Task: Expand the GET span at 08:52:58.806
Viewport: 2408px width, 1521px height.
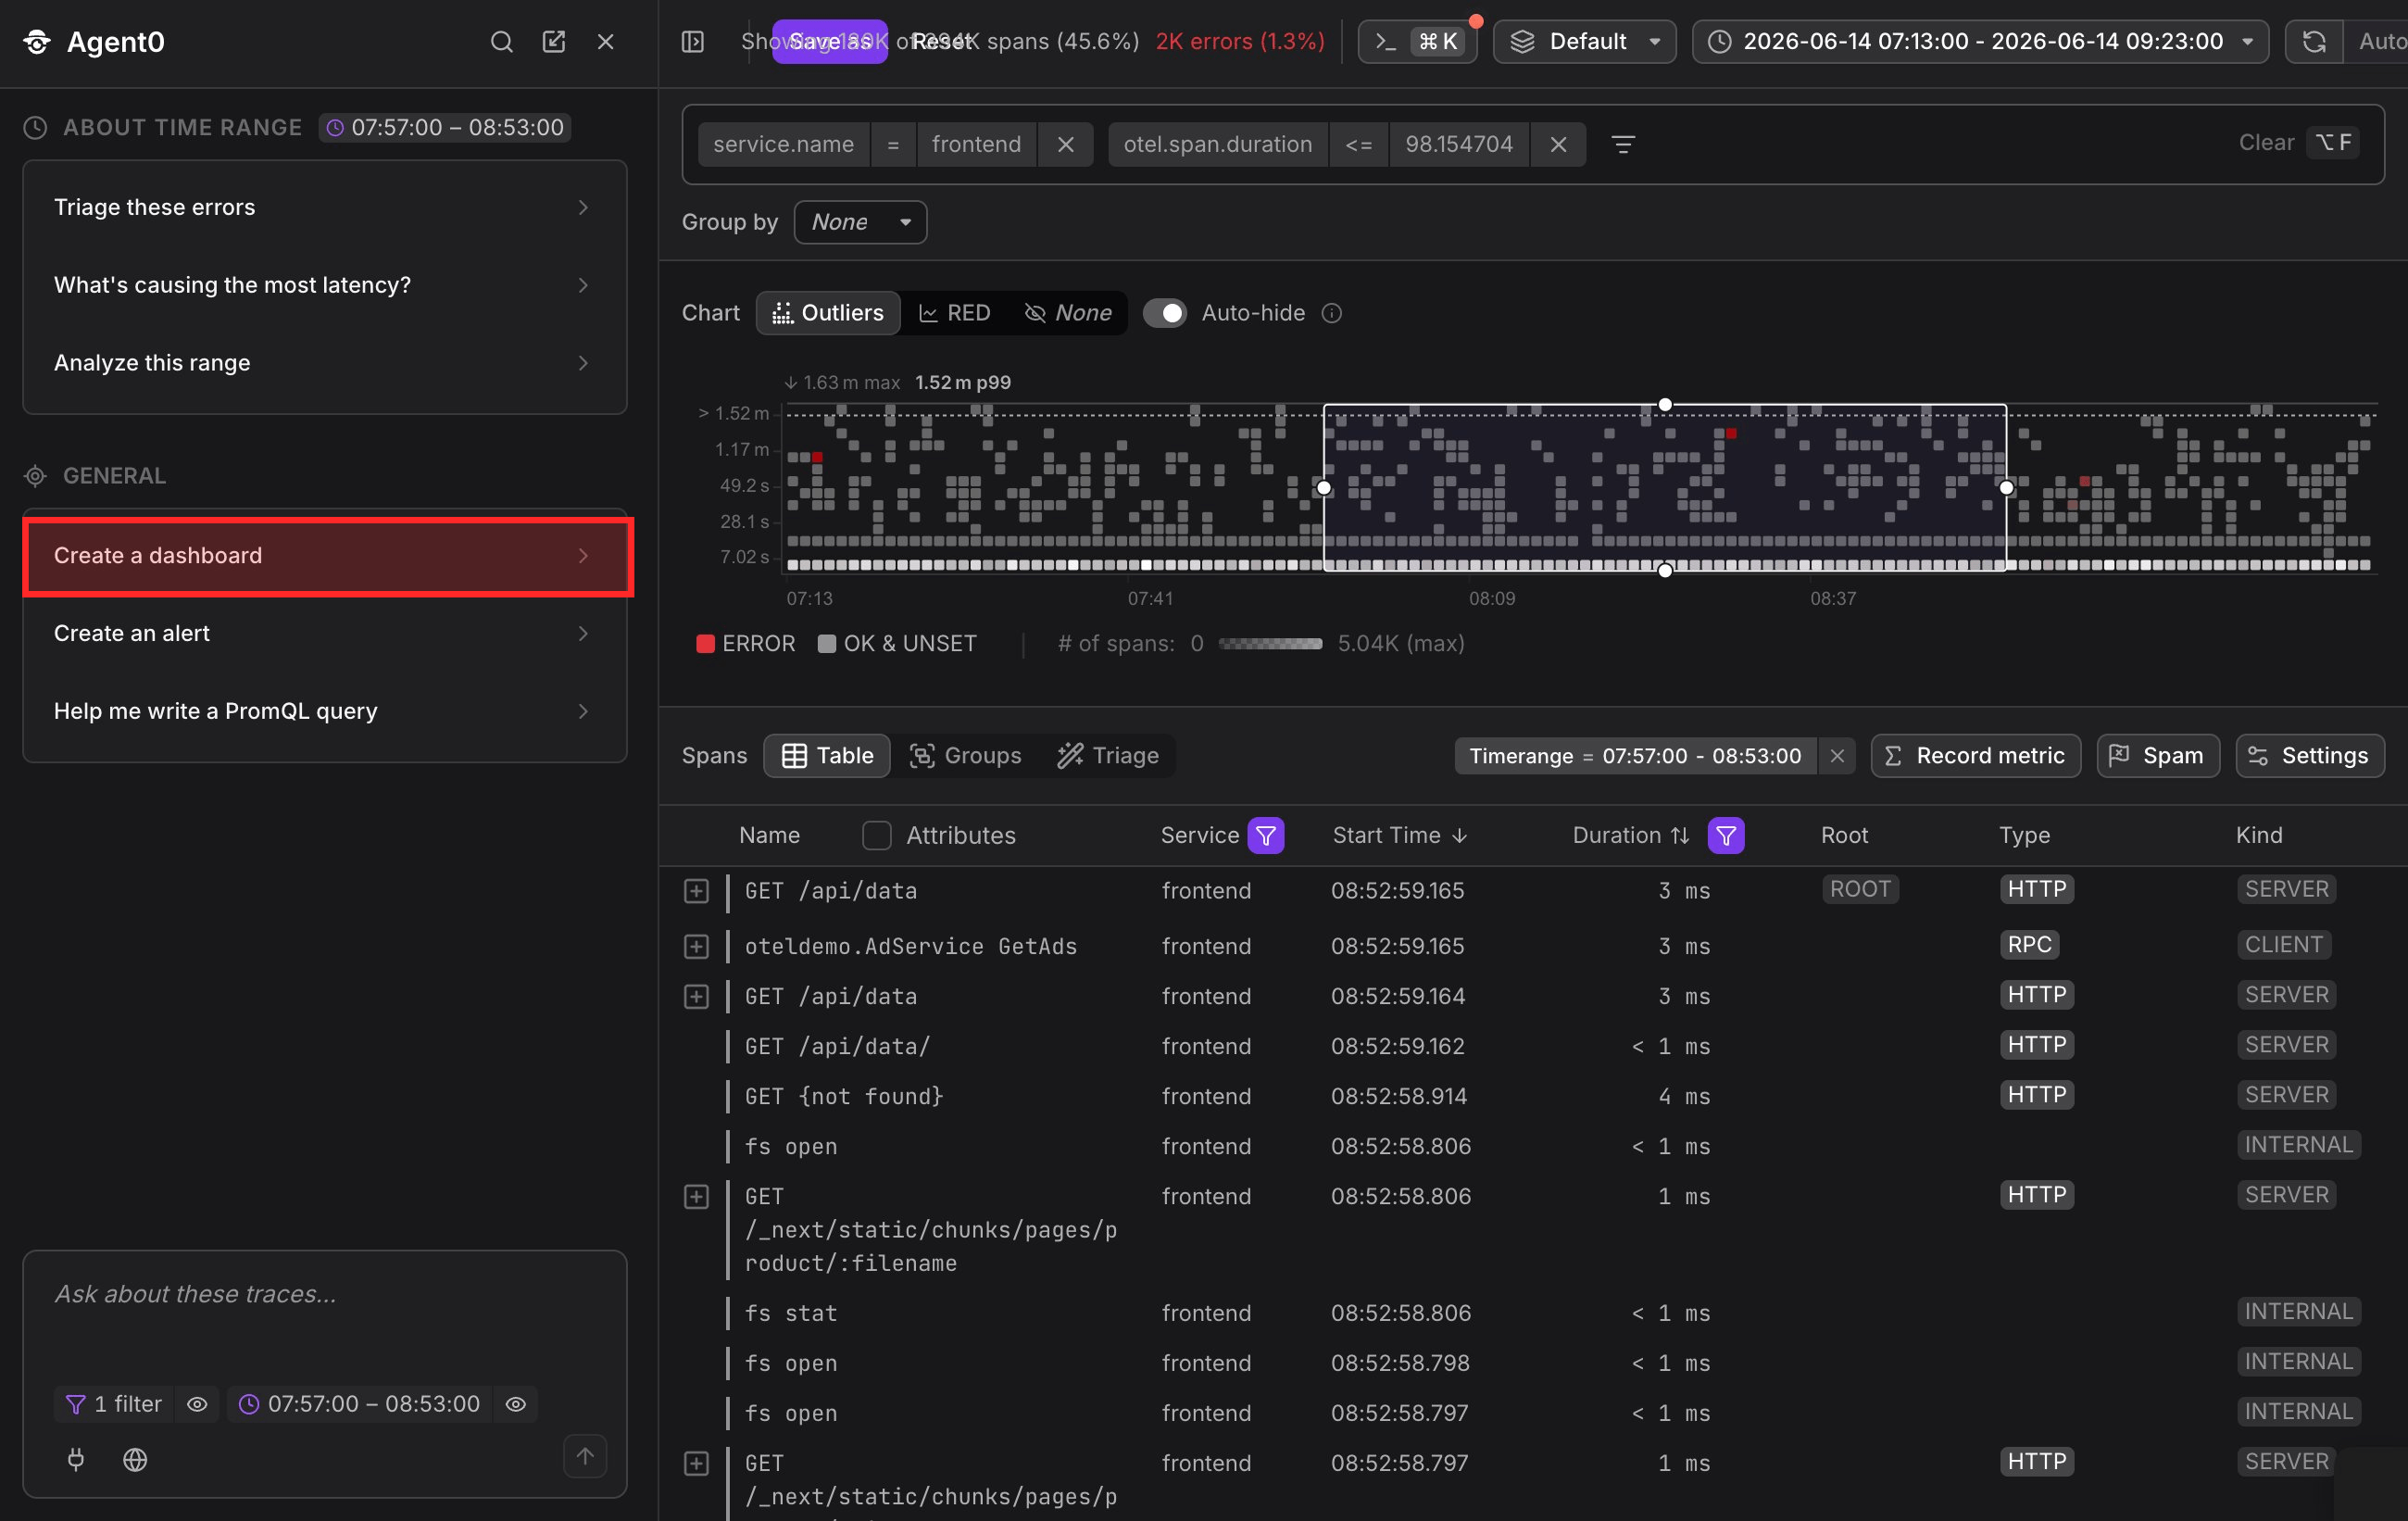Action: tap(696, 1196)
